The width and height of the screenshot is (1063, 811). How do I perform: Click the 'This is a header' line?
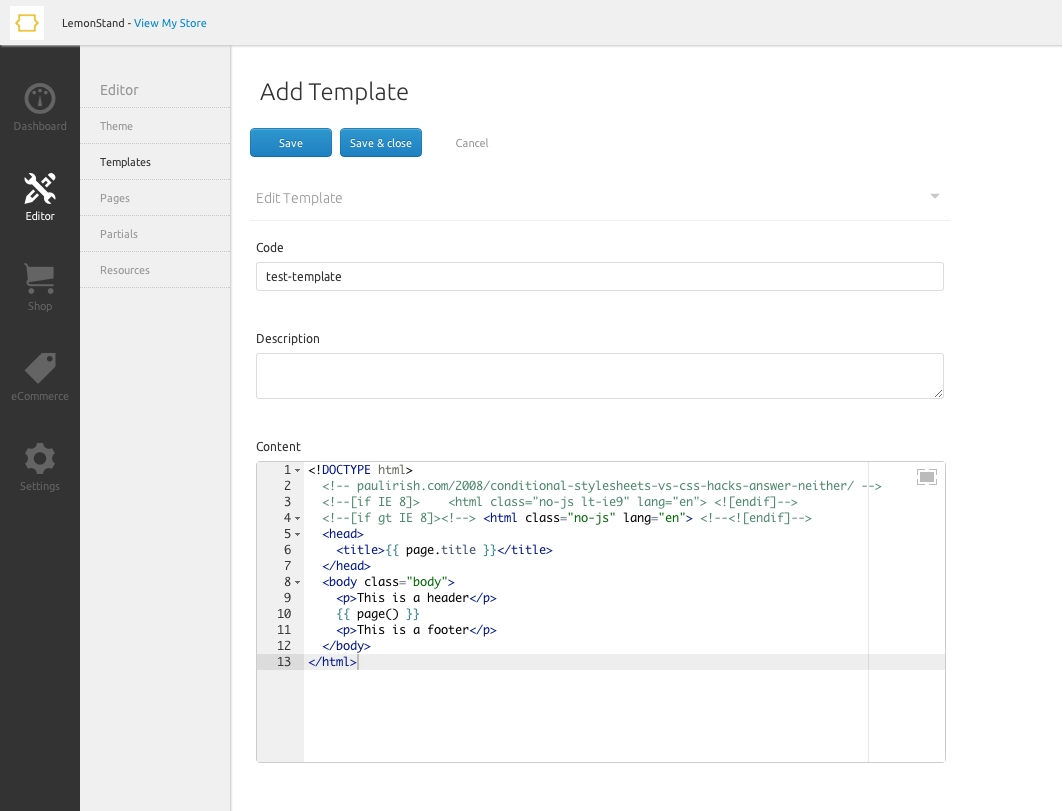click(x=416, y=598)
